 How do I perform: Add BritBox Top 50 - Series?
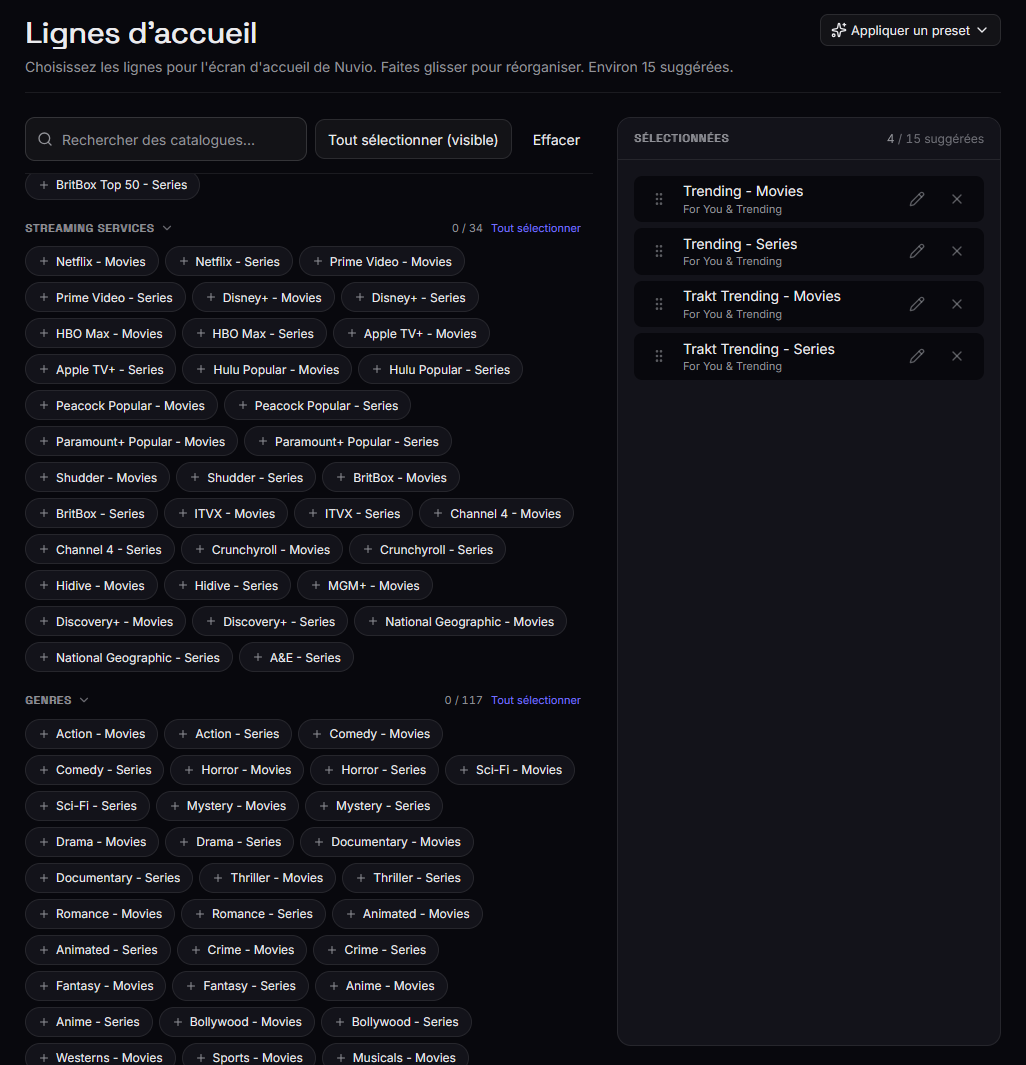[x=113, y=185]
